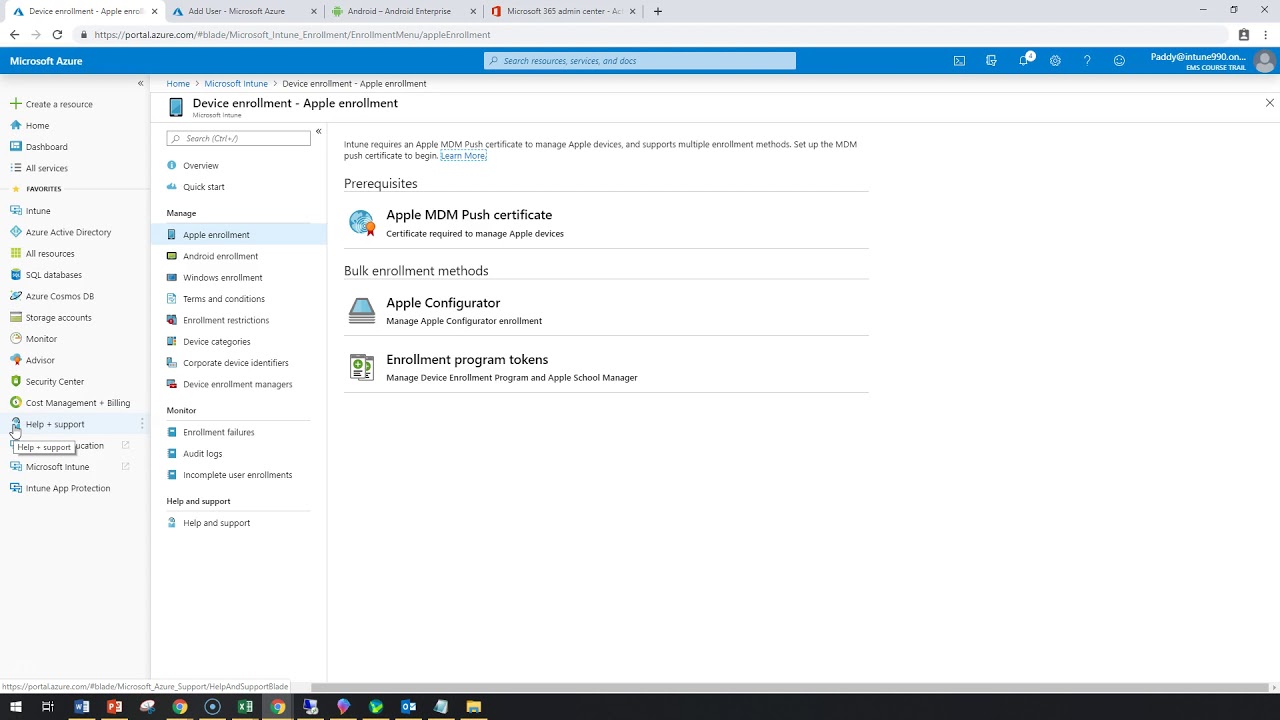Open Word from the taskbar

[x=82, y=707]
